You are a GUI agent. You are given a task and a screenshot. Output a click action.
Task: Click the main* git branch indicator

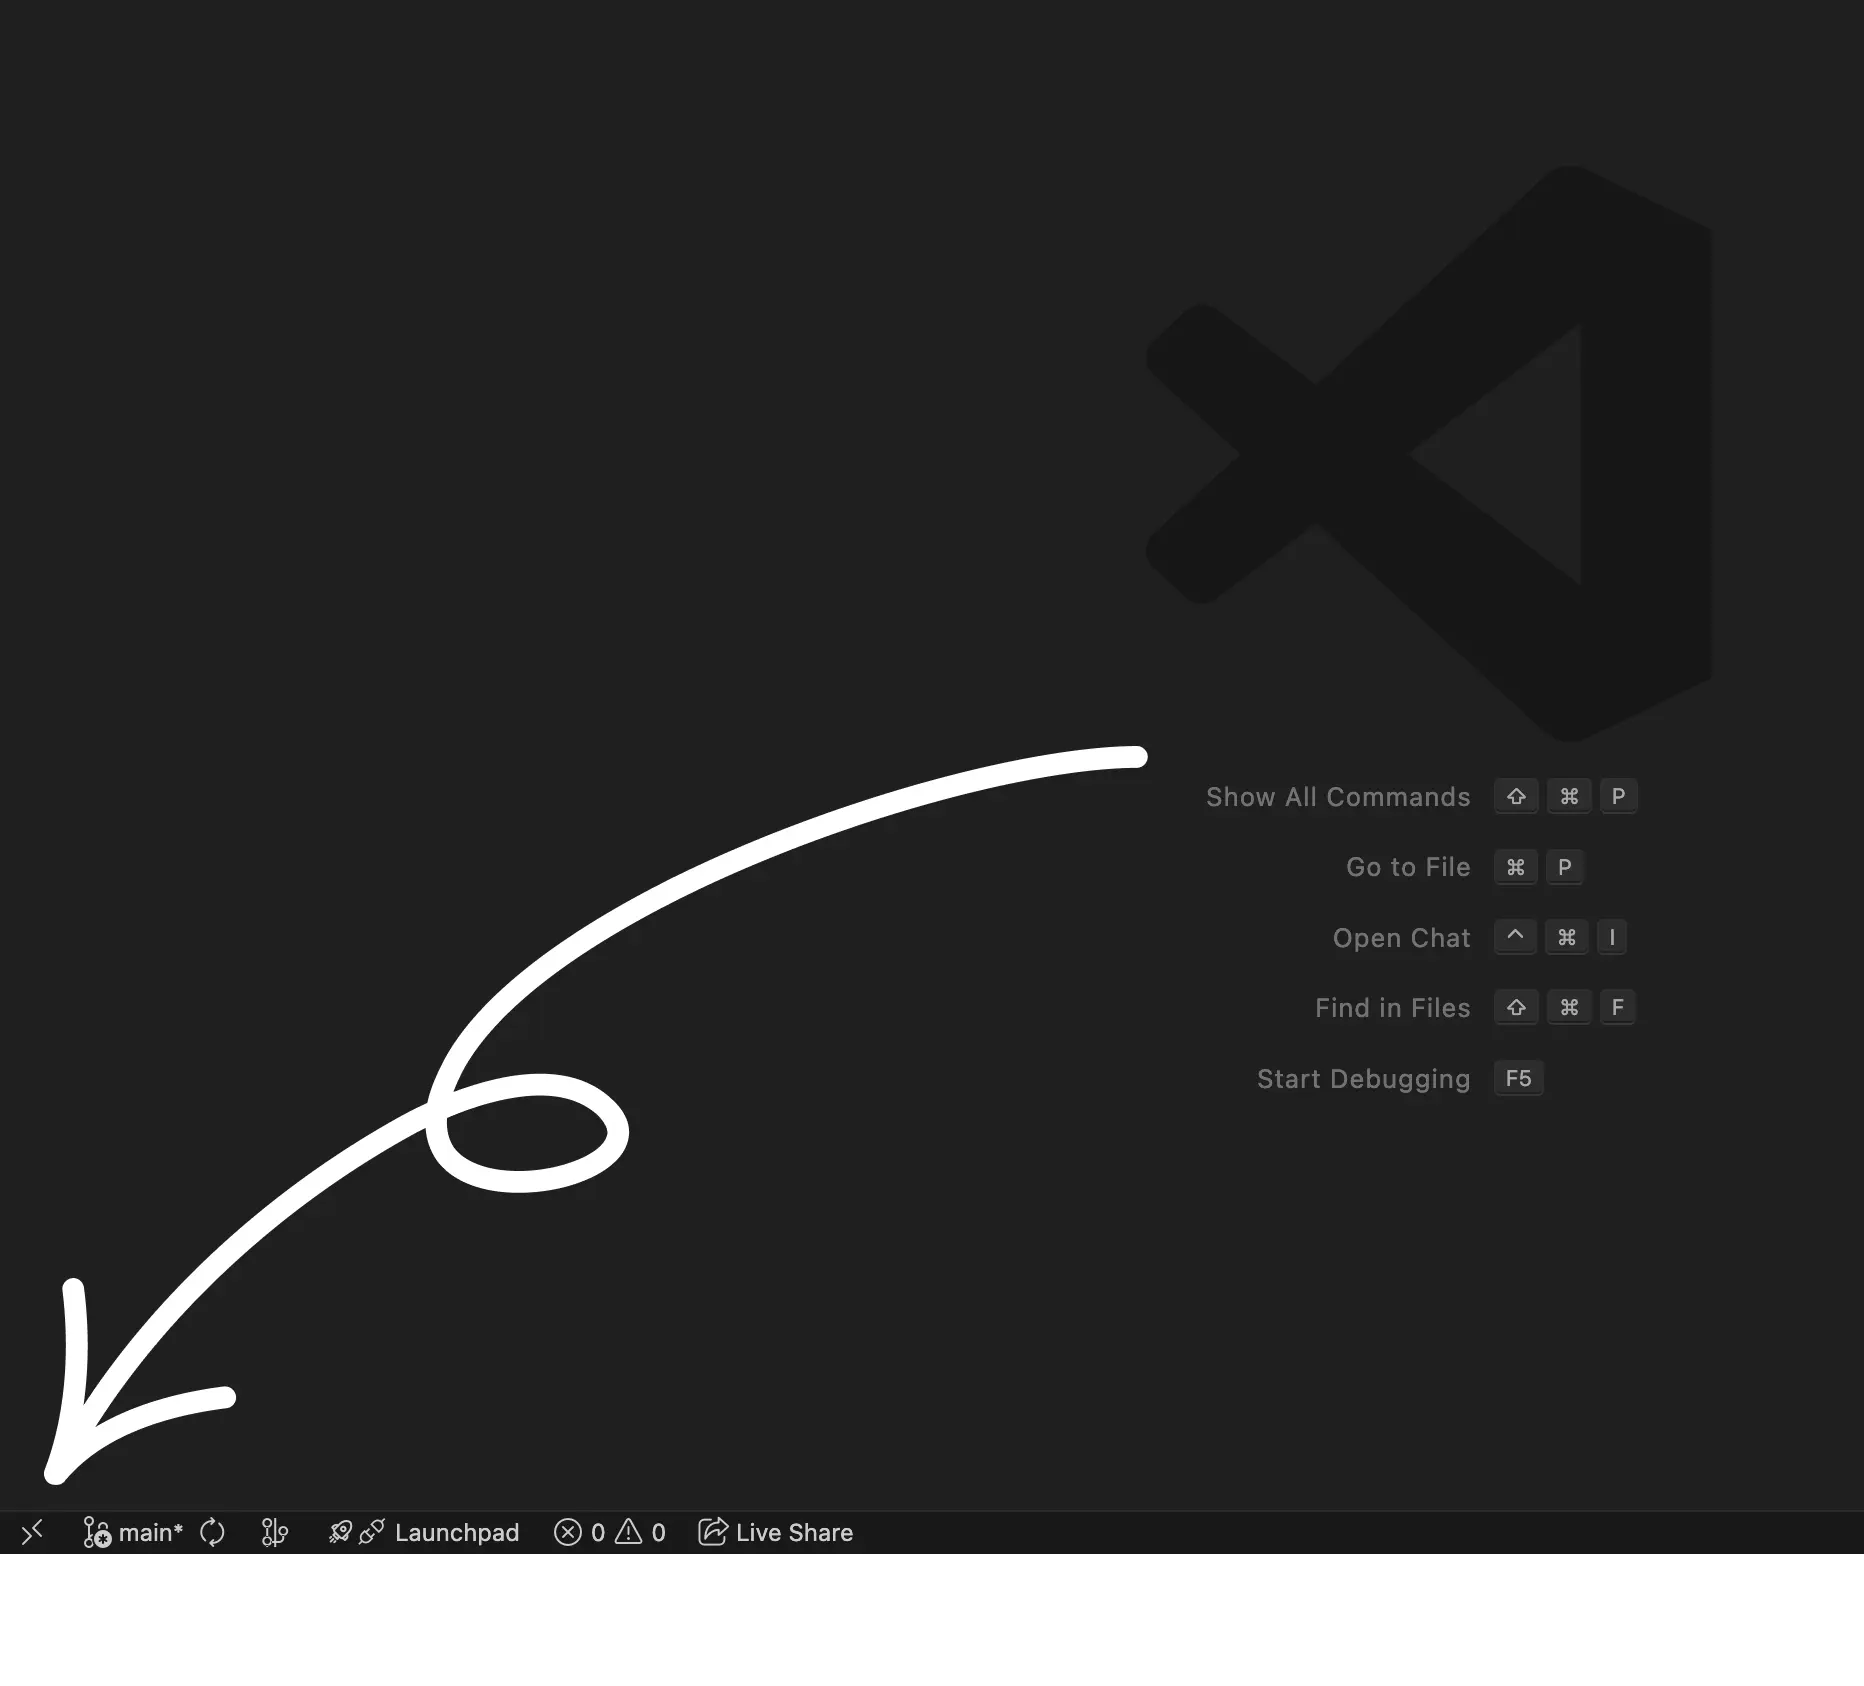[x=134, y=1532]
